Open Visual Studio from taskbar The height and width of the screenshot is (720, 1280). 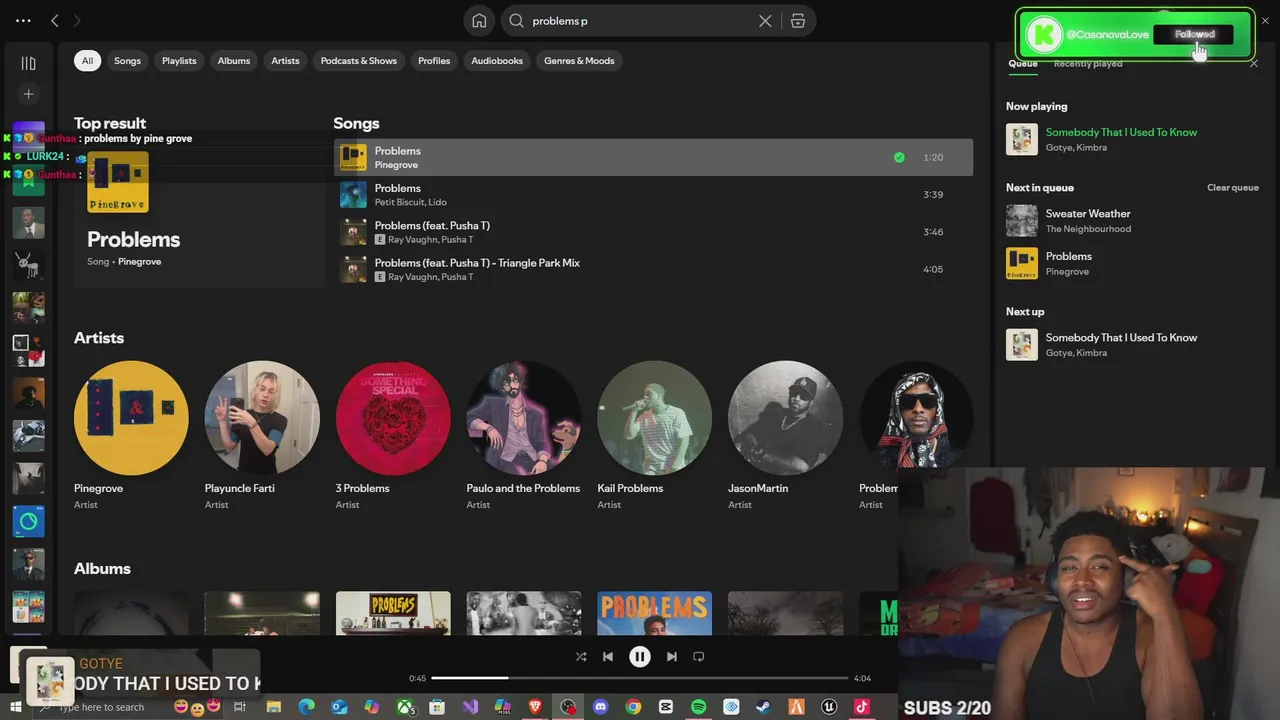tap(470, 707)
